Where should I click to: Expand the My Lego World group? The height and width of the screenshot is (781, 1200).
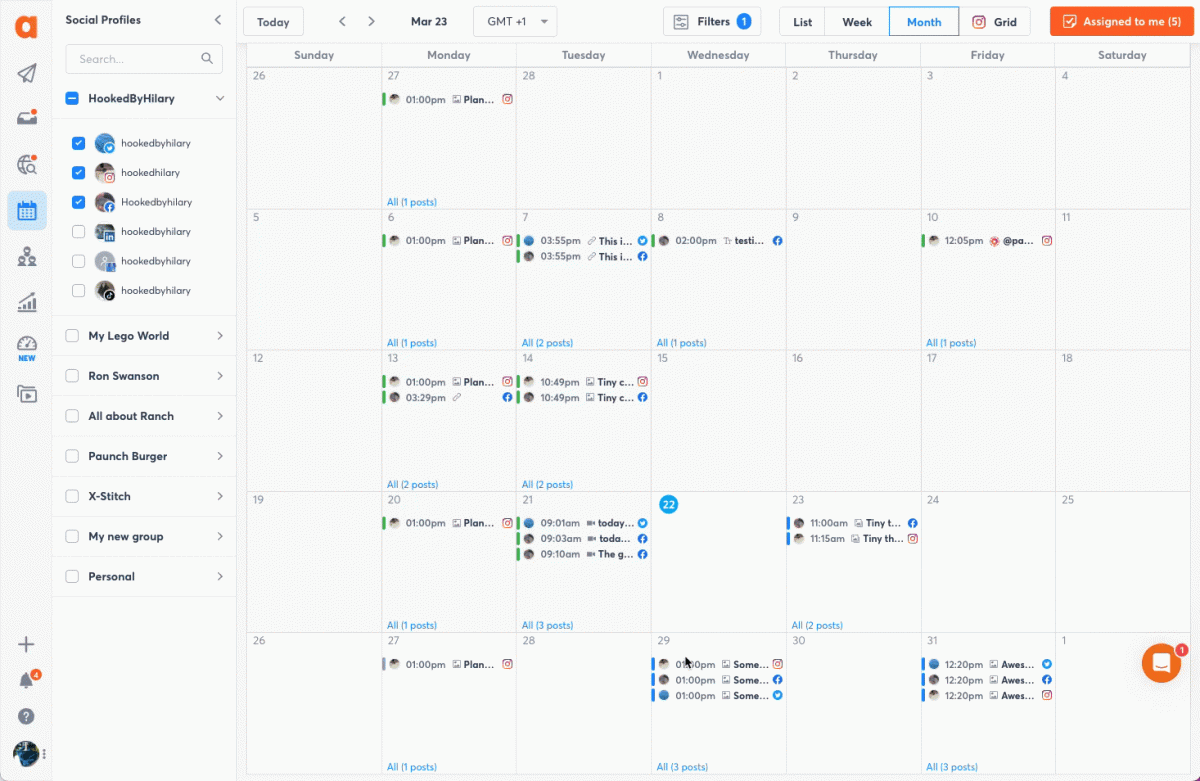(x=220, y=336)
